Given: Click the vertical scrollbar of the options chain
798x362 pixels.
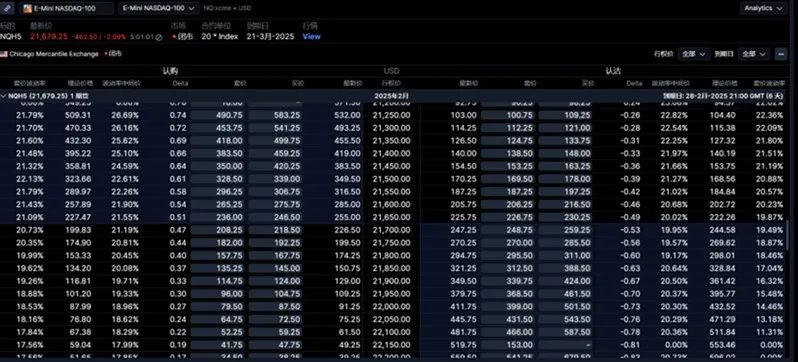Looking at the screenshot, I should pyautogui.click(x=789, y=239).
